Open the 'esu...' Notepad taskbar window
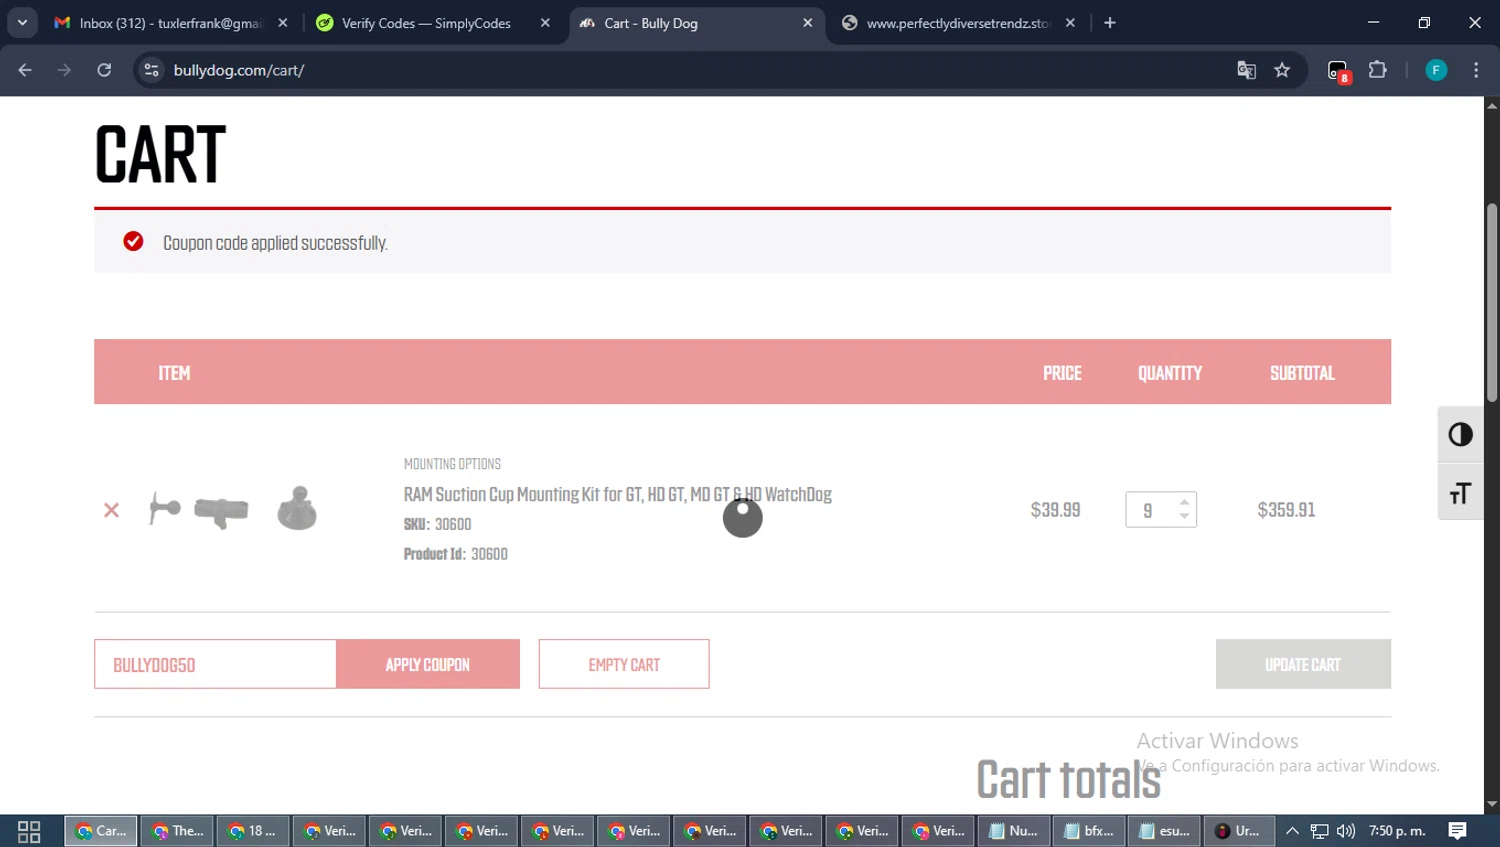Screen dimensions: 1500x847 [x=1166, y=831]
